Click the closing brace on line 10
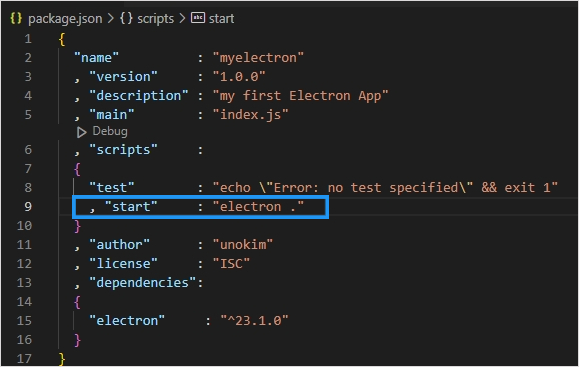This screenshot has width=579, height=367. (x=77, y=226)
